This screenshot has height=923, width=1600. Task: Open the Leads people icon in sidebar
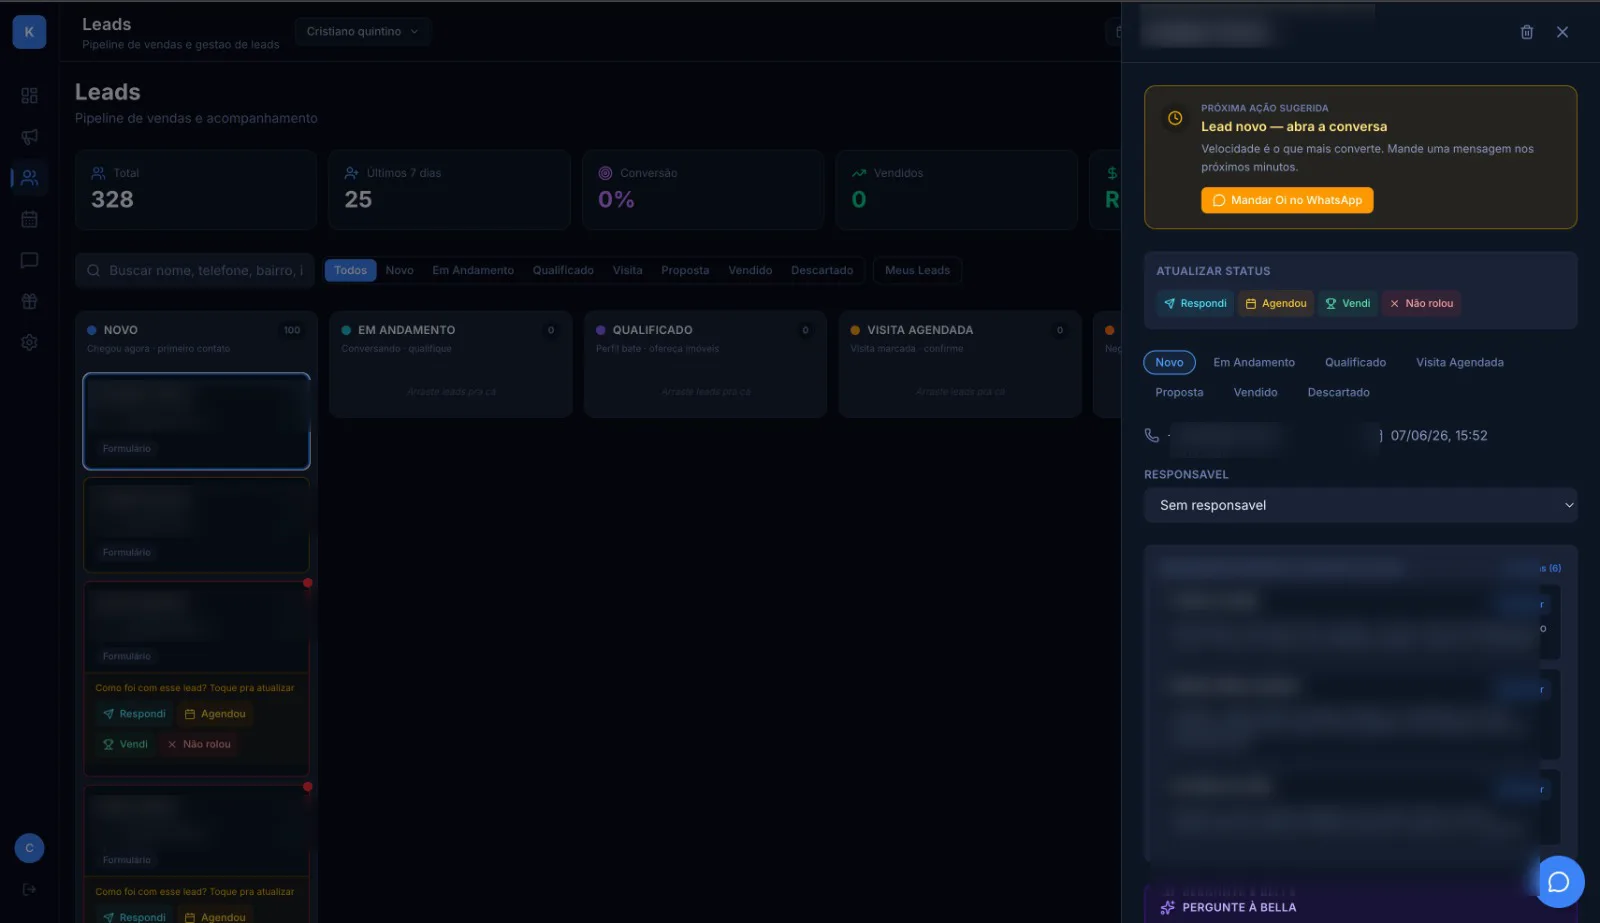point(29,178)
